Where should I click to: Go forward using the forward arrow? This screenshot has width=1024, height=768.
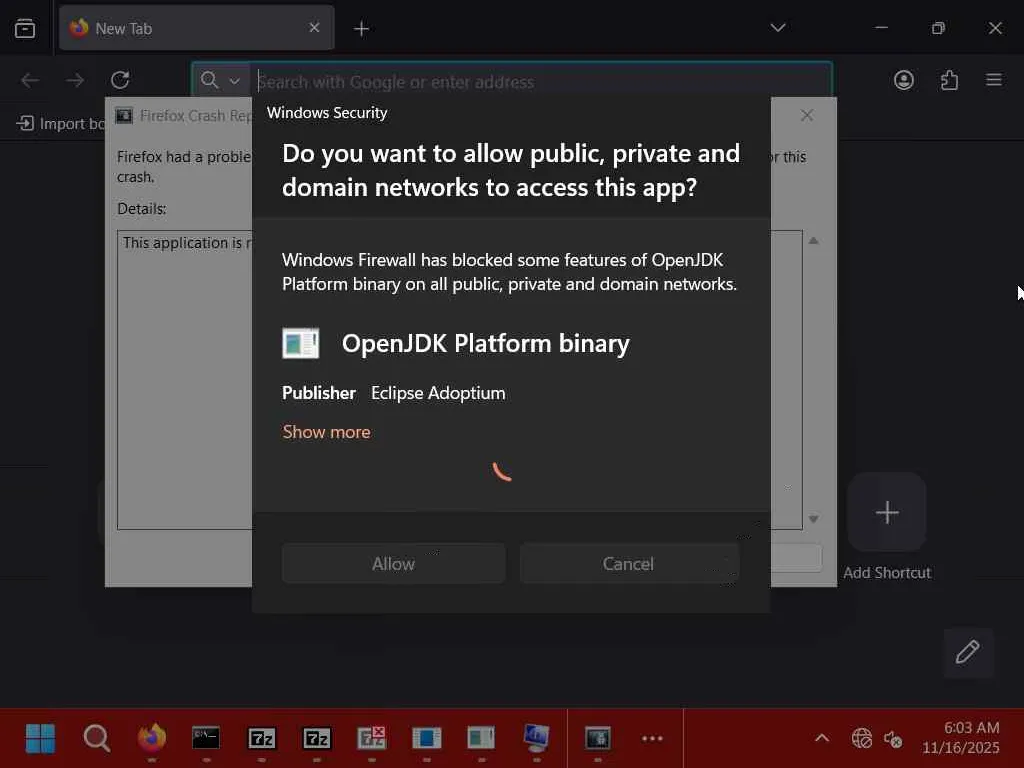tap(75, 80)
